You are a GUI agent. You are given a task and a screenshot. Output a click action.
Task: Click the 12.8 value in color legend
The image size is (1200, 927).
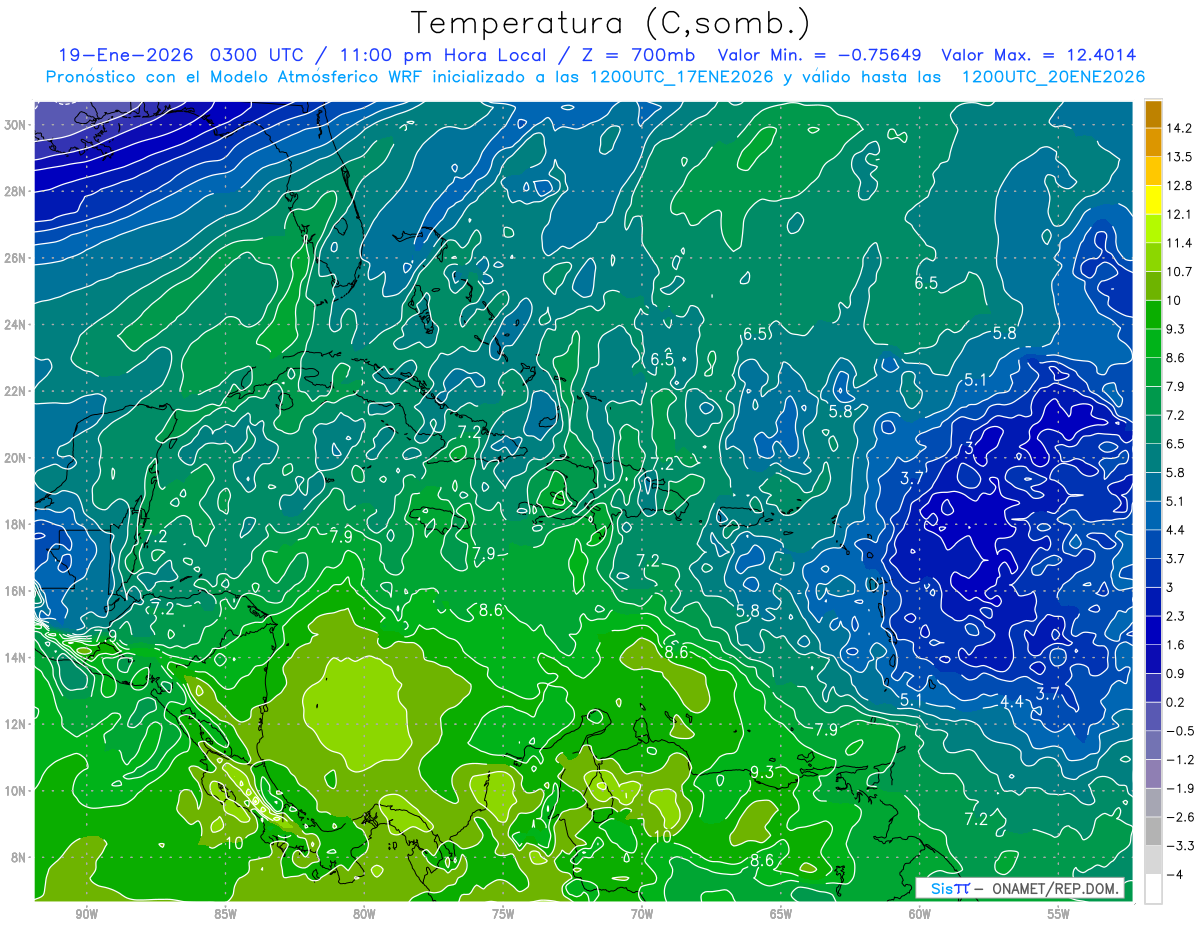(x=1179, y=185)
